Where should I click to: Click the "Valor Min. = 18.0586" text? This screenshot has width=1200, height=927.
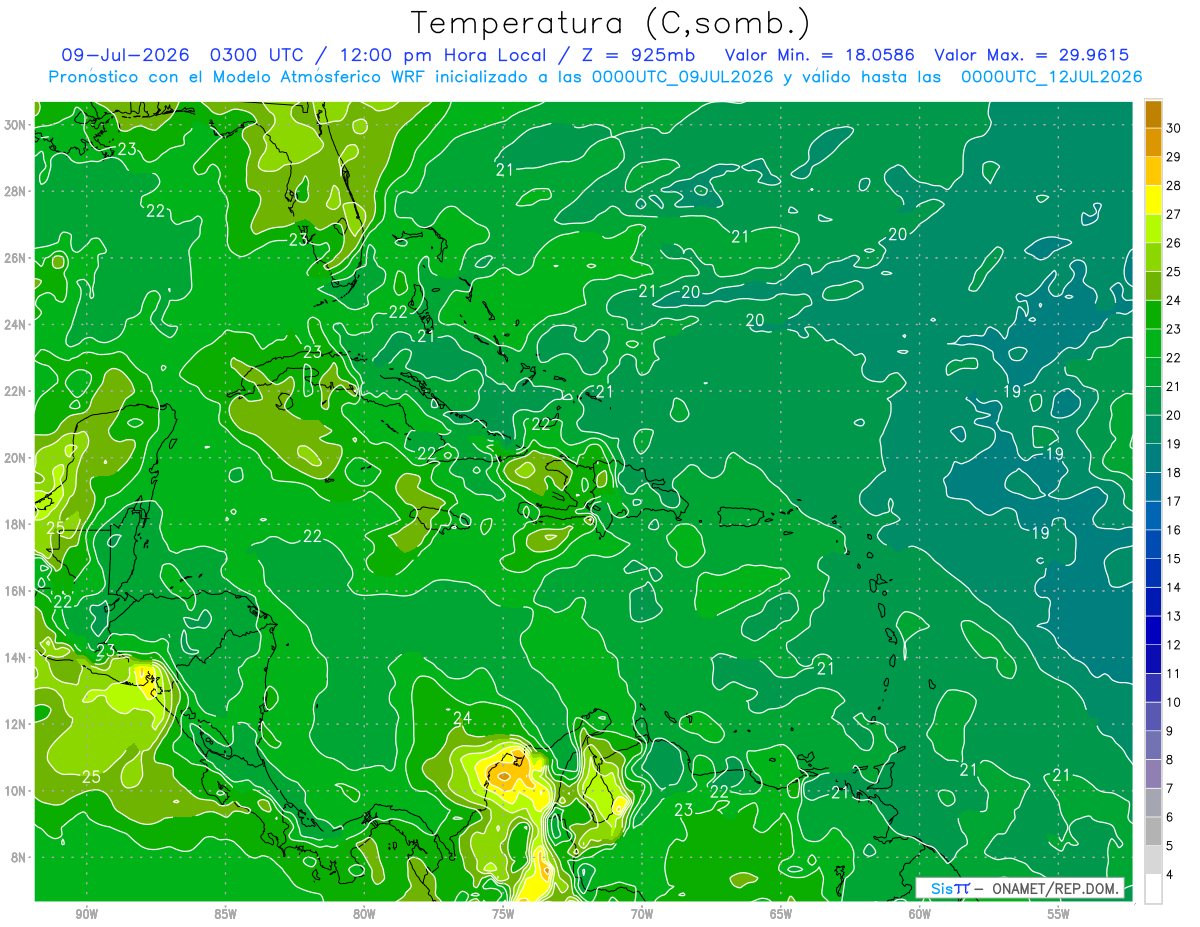[x=818, y=55]
